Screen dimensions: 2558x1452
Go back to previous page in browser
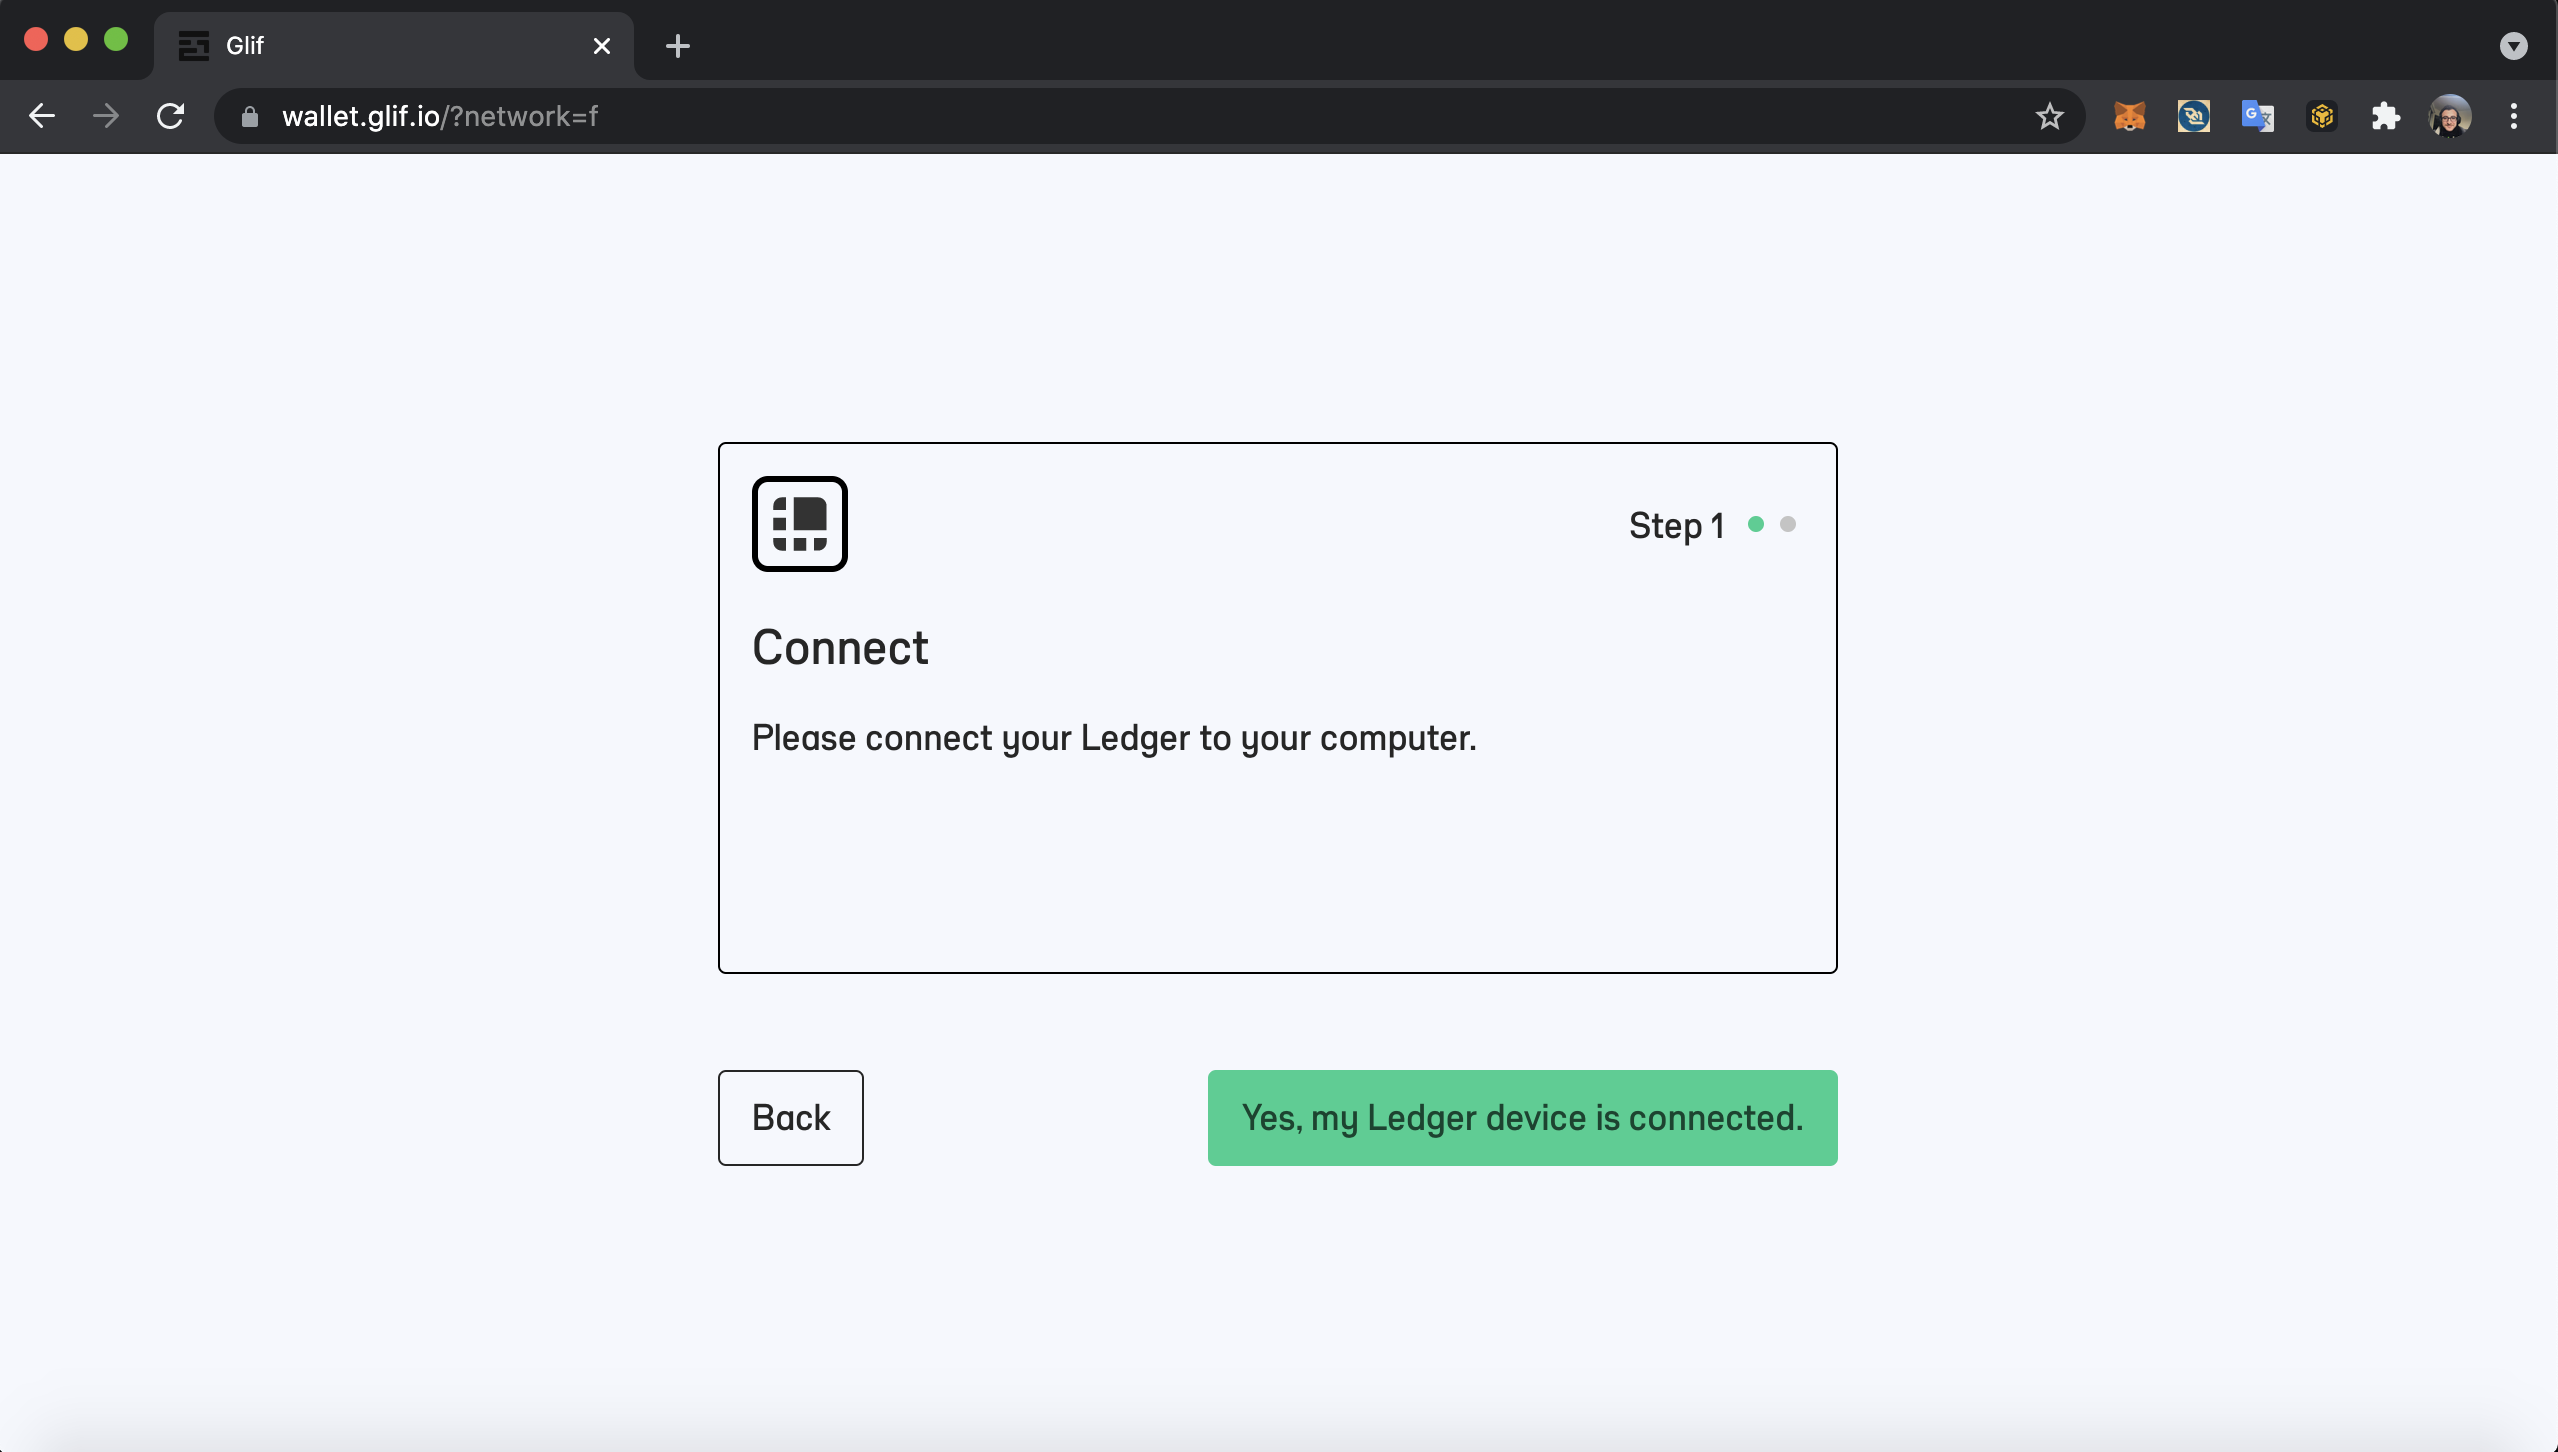pyautogui.click(x=42, y=116)
